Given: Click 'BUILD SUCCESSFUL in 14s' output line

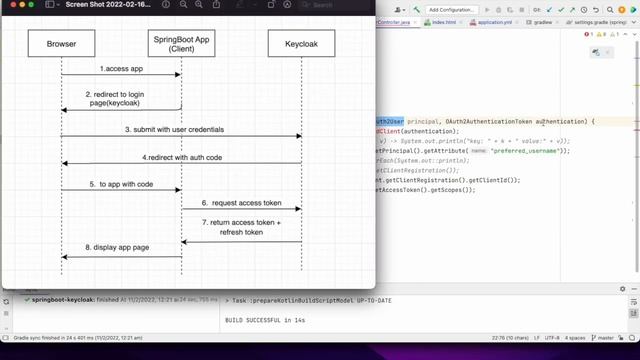Looking at the screenshot, I should (x=265, y=320).
